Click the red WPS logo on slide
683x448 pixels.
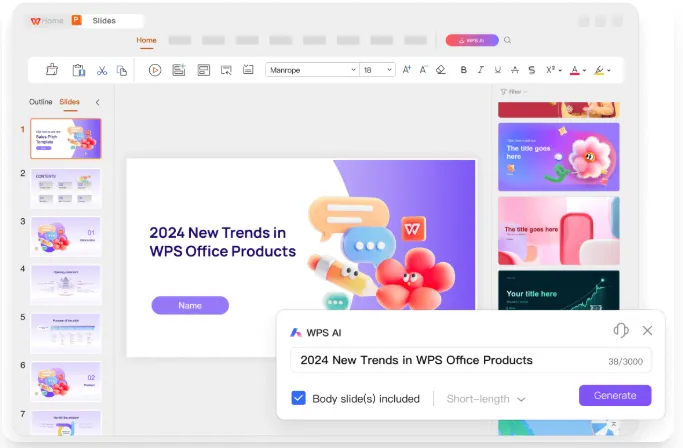(413, 228)
